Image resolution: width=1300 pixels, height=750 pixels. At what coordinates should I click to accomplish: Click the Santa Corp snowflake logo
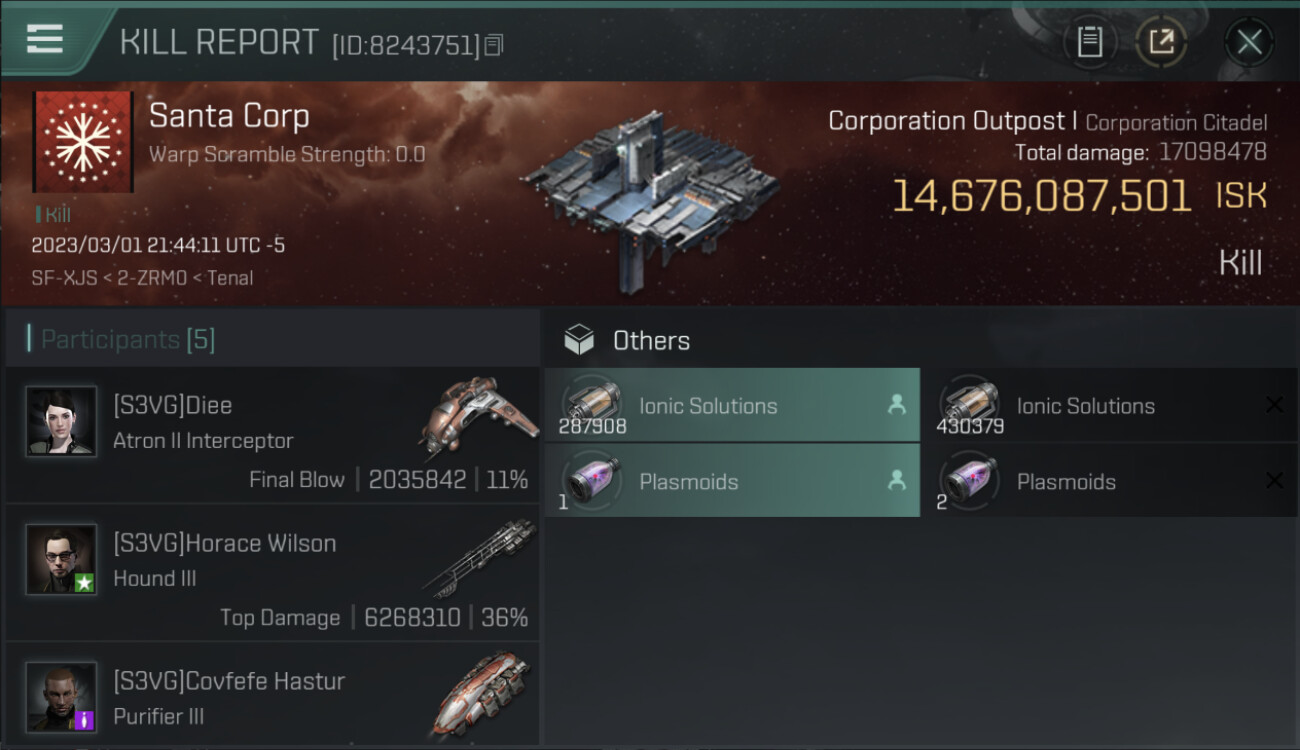(x=83, y=141)
